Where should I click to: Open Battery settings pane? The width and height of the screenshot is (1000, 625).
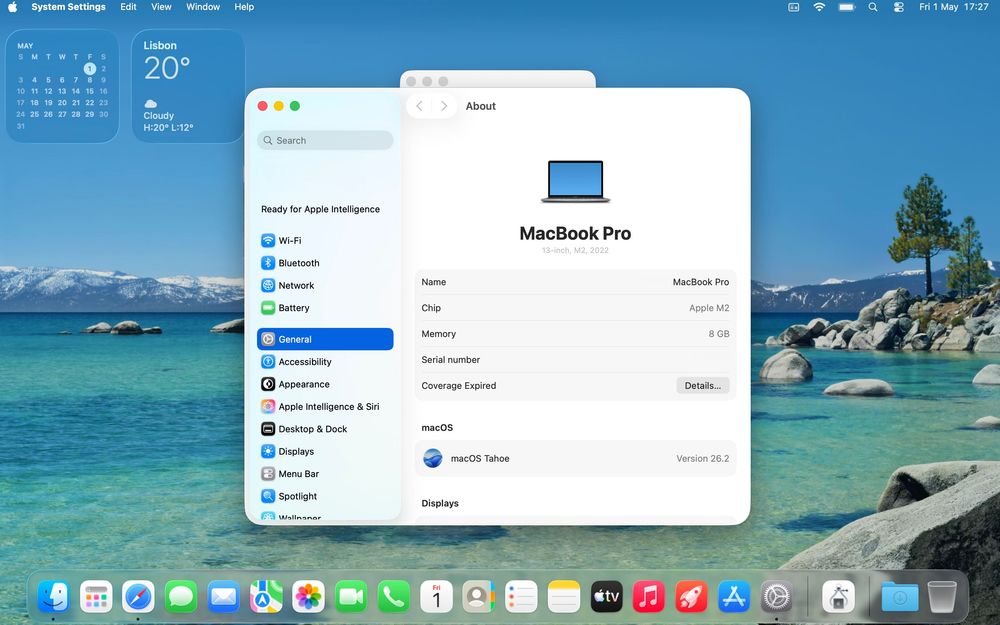pyautogui.click(x=325, y=307)
